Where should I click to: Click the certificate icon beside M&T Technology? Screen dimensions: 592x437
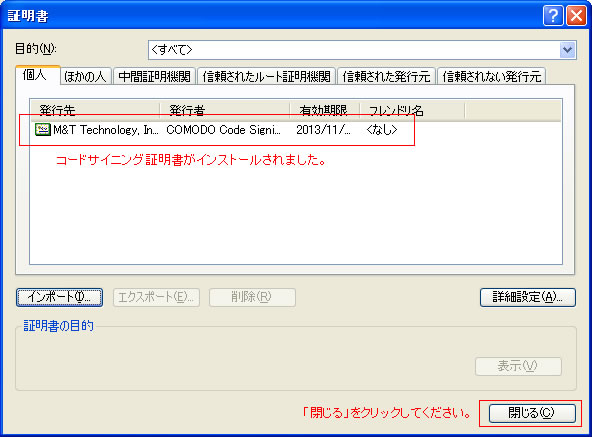pyautogui.click(x=43, y=130)
